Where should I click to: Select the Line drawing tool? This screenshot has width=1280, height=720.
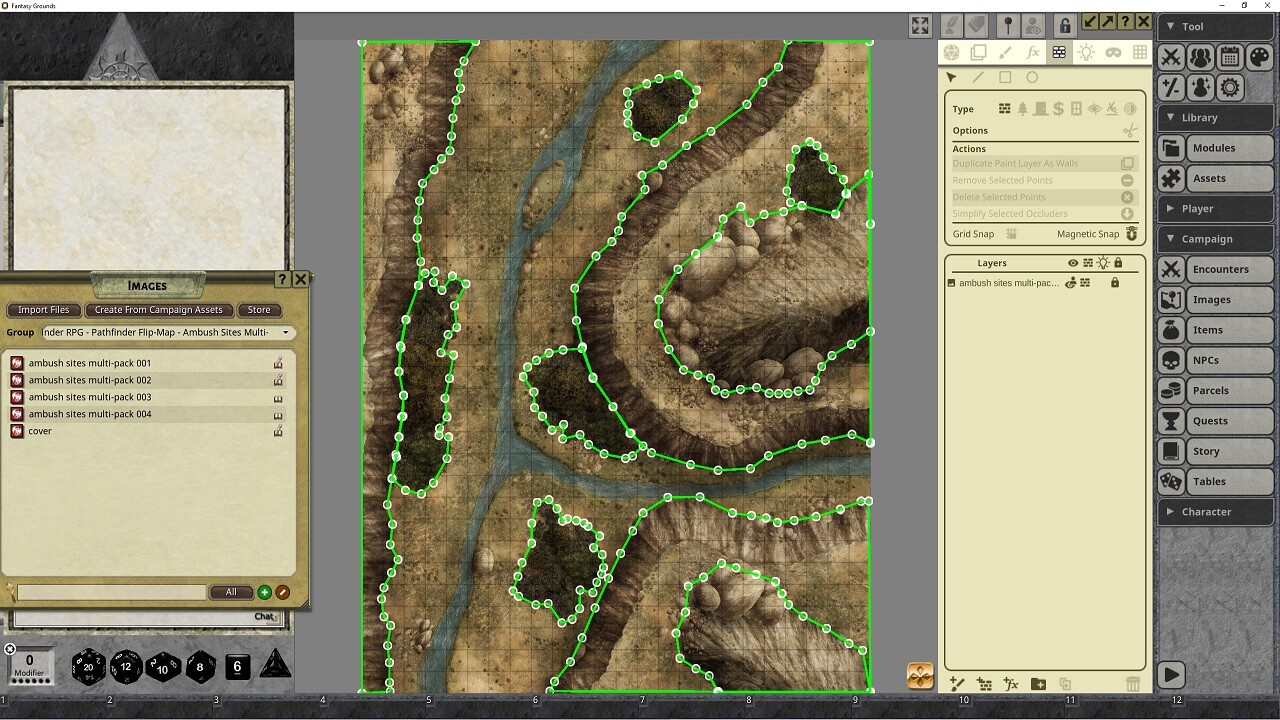coord(977,77)
